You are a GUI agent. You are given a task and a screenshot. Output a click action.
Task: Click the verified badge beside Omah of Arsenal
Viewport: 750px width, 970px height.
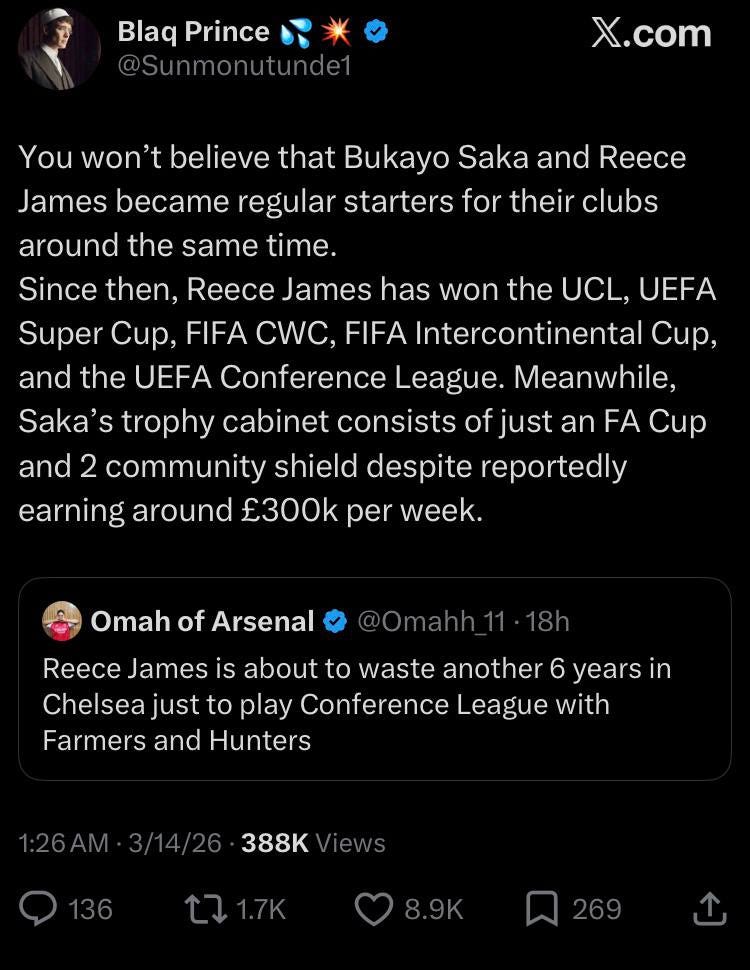335,621
